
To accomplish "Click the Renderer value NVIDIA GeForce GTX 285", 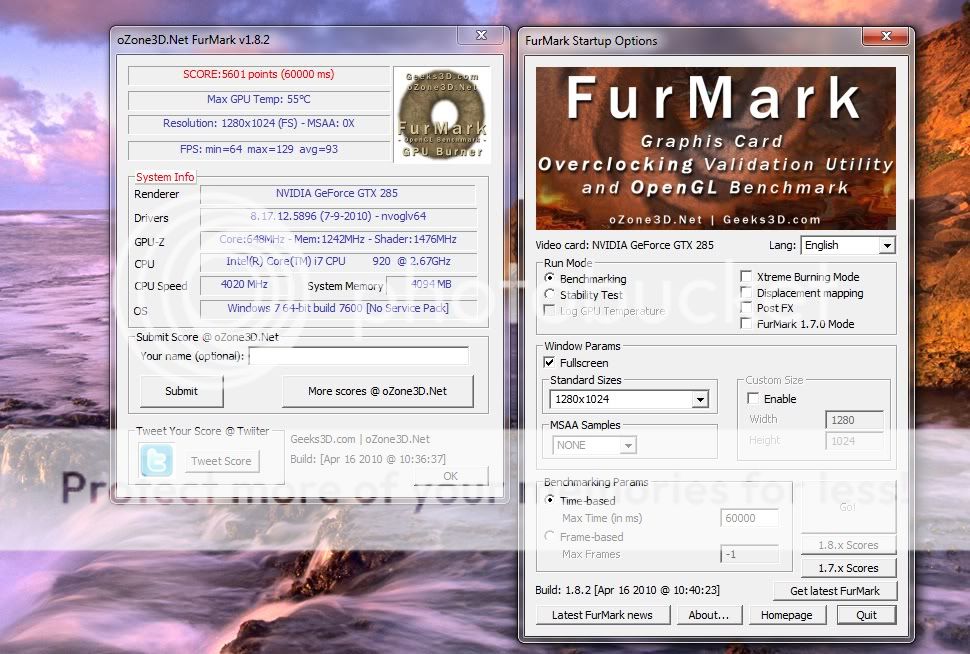I will [x=337, y=193].
